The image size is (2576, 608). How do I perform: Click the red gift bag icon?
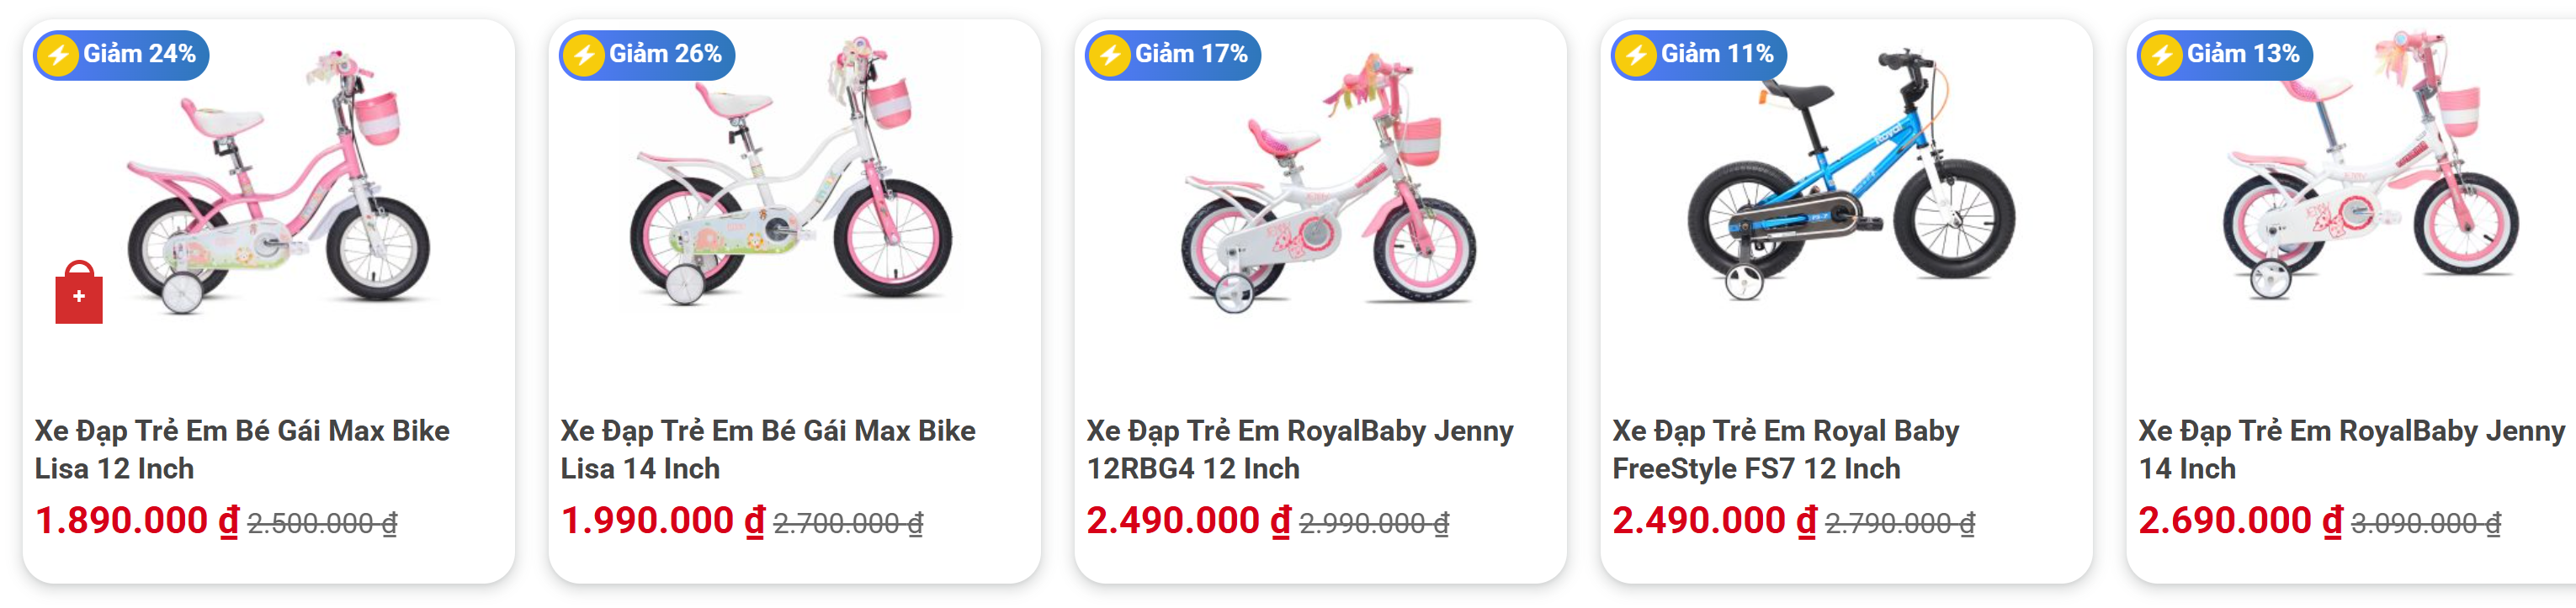[79, 292]
